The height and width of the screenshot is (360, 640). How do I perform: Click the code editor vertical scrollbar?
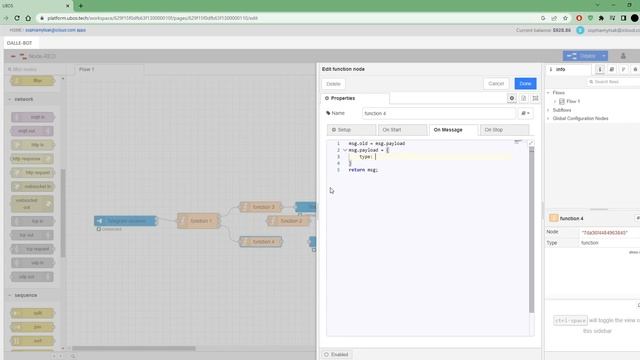(531, 231)
